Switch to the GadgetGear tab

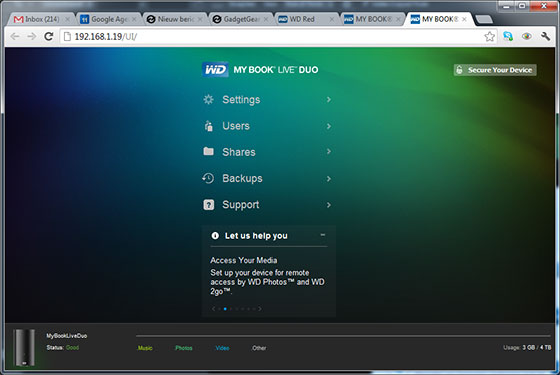point(241,19)
